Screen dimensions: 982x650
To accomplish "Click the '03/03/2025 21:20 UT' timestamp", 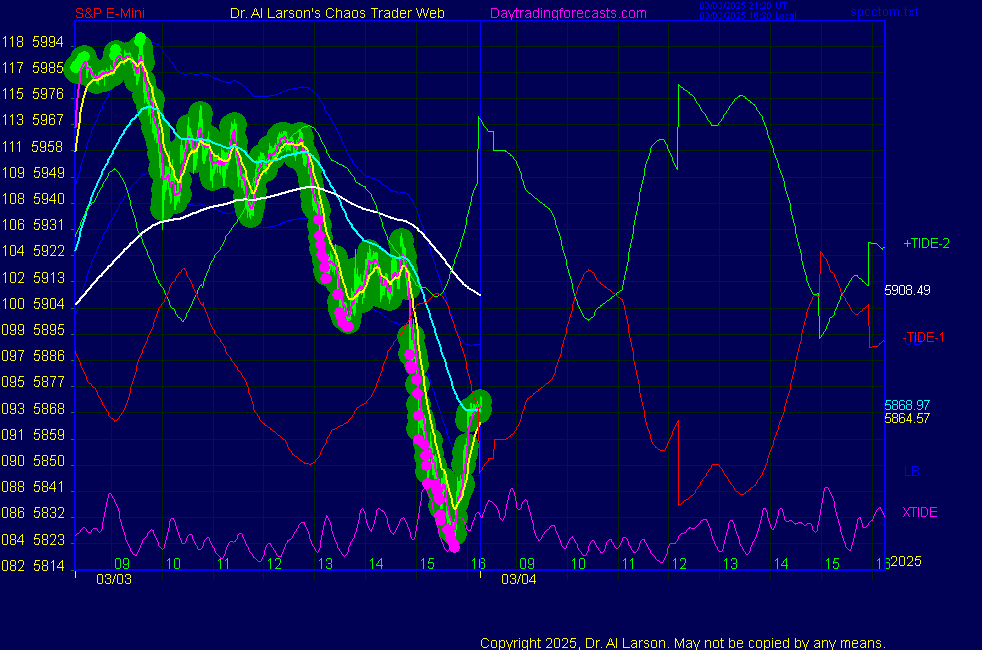I will coord(743,6).
